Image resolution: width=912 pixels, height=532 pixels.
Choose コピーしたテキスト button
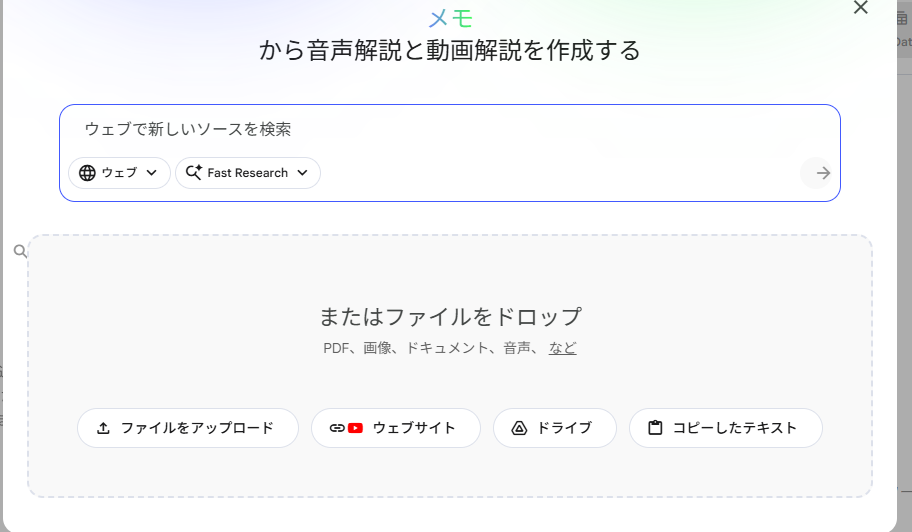pyautogui.click(x=726, y=428)
